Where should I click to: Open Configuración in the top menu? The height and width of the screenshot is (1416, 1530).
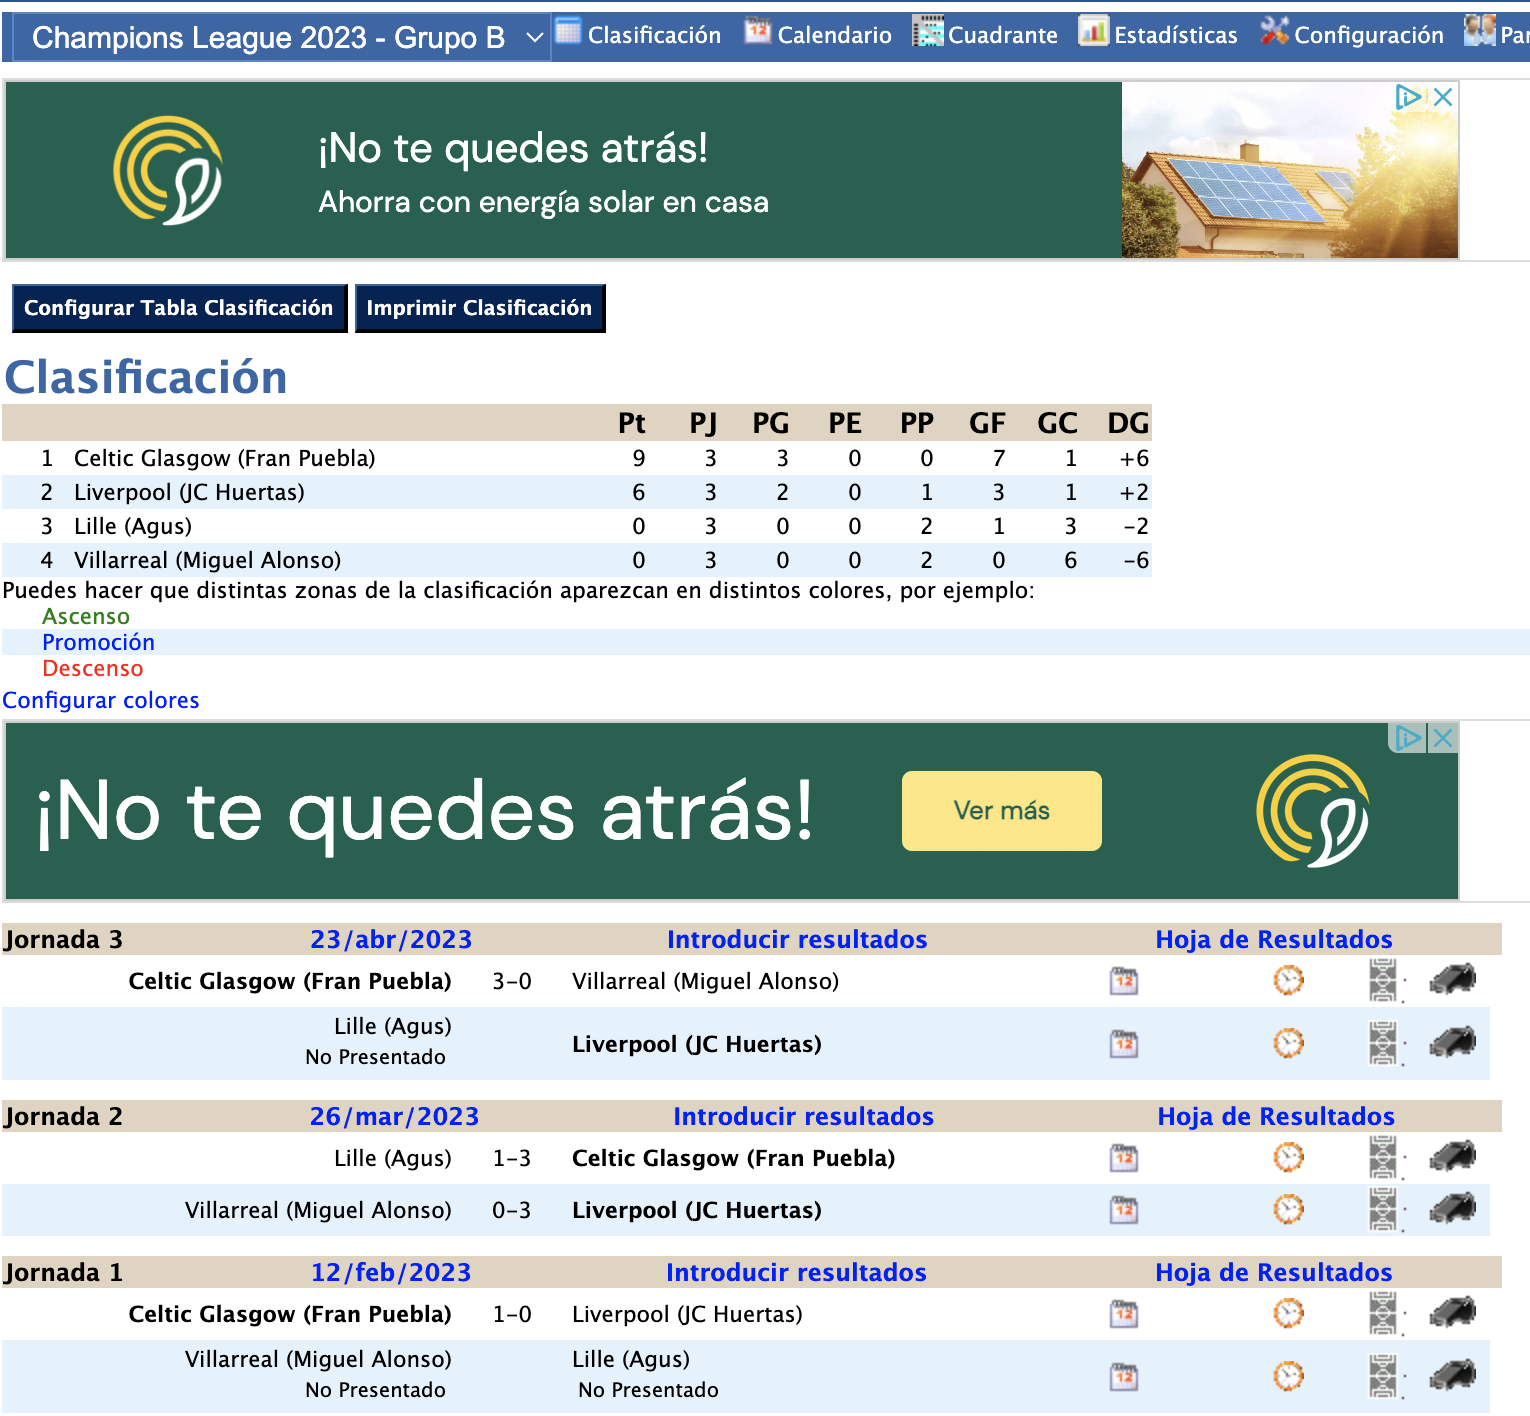pyautogui.click(x=1352, y=35)
